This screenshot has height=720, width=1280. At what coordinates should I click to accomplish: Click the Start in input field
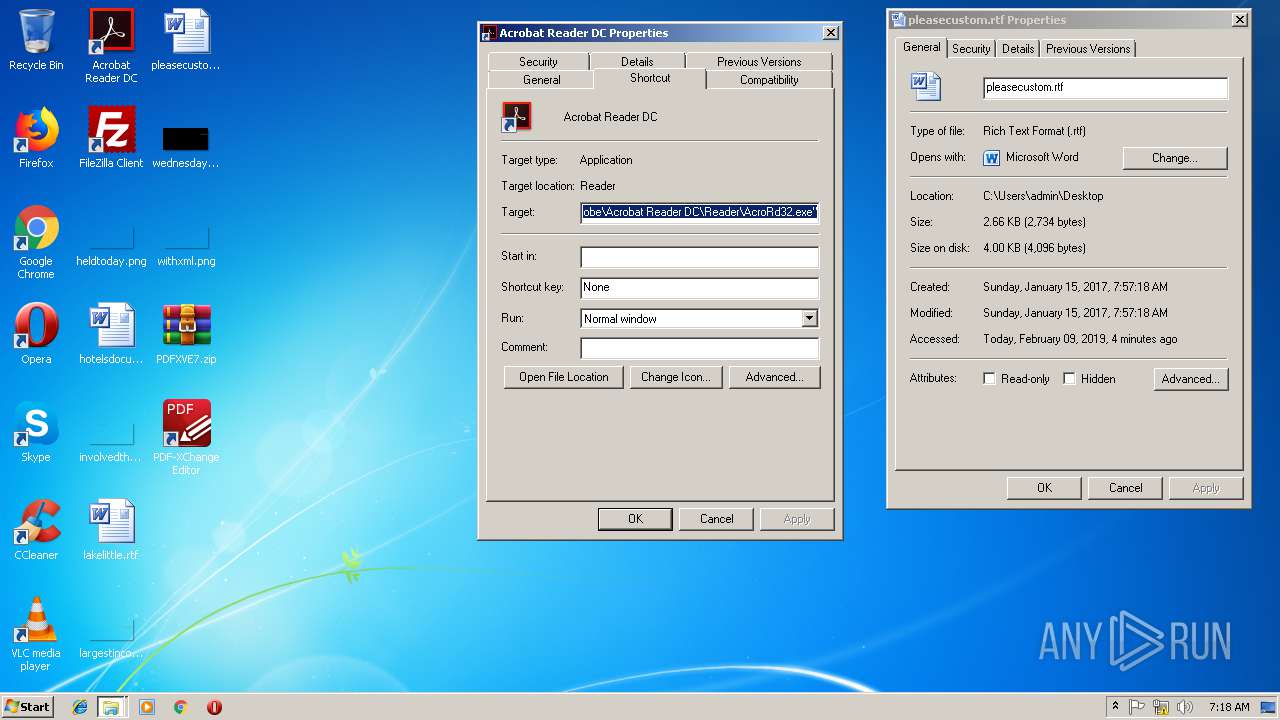pyautogui.click(x=700, y=257)
